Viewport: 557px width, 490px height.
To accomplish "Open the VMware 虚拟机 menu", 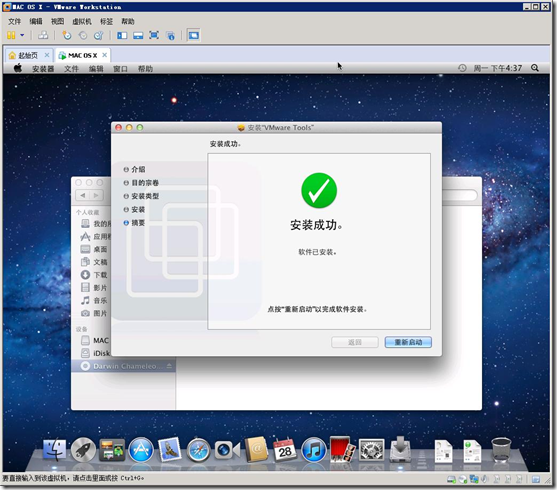I will [82, 21].
